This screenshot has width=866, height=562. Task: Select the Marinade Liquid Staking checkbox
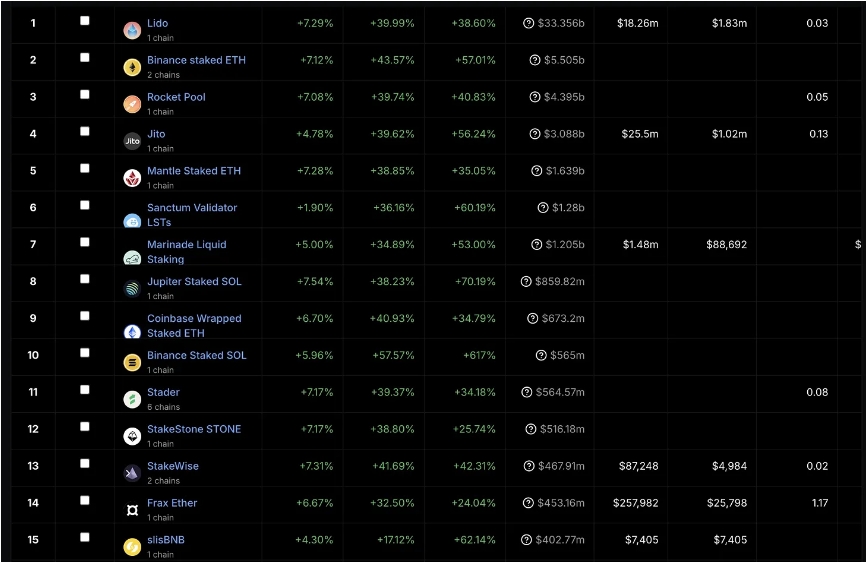(x=85, y=242)
